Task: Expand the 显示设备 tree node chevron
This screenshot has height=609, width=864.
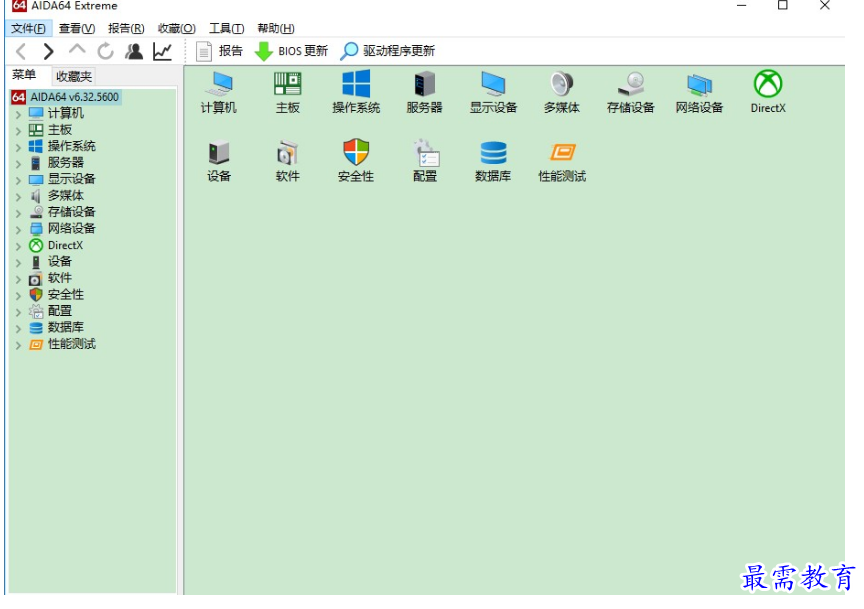Action: pyautogui.click(x=18, y=180)
